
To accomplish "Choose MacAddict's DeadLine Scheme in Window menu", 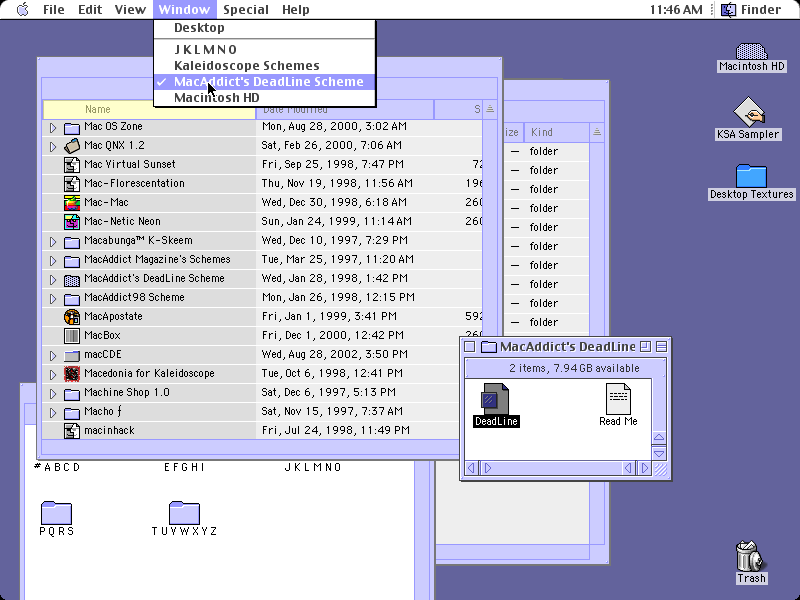I will (264, 82).
